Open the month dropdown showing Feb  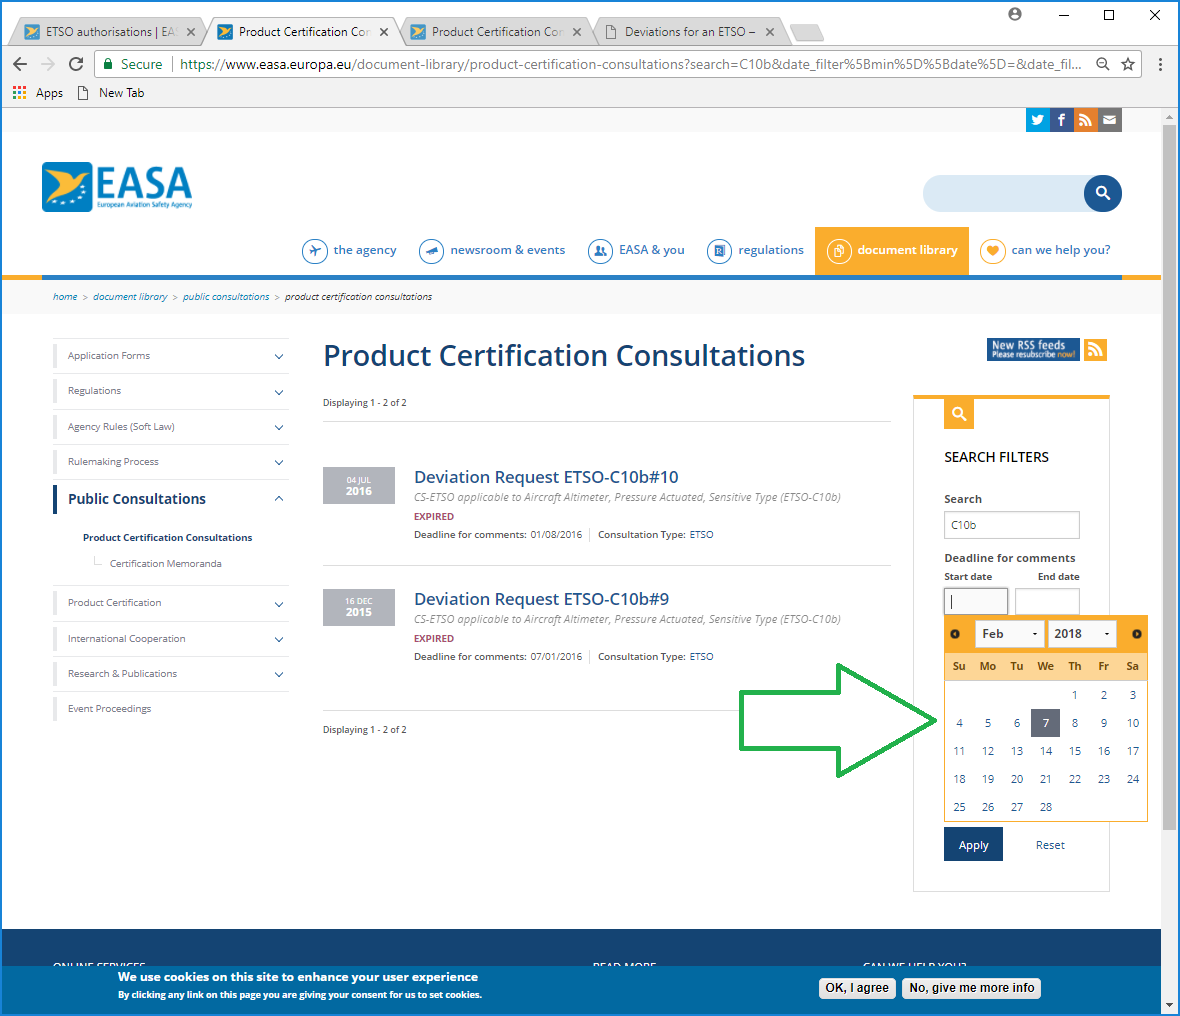tap(1009, 634)
